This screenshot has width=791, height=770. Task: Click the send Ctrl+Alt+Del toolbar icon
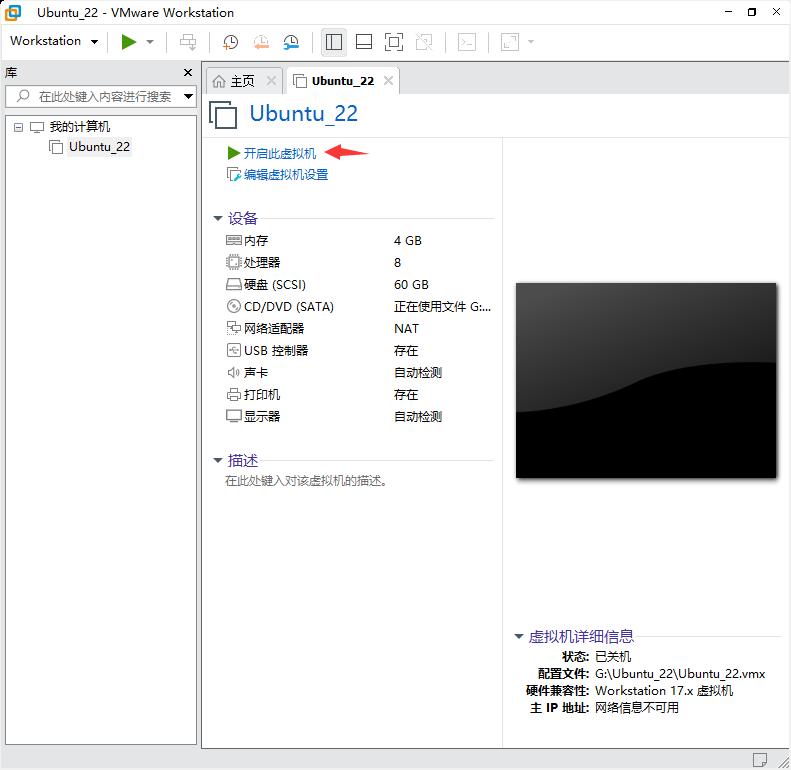(188, 42)
